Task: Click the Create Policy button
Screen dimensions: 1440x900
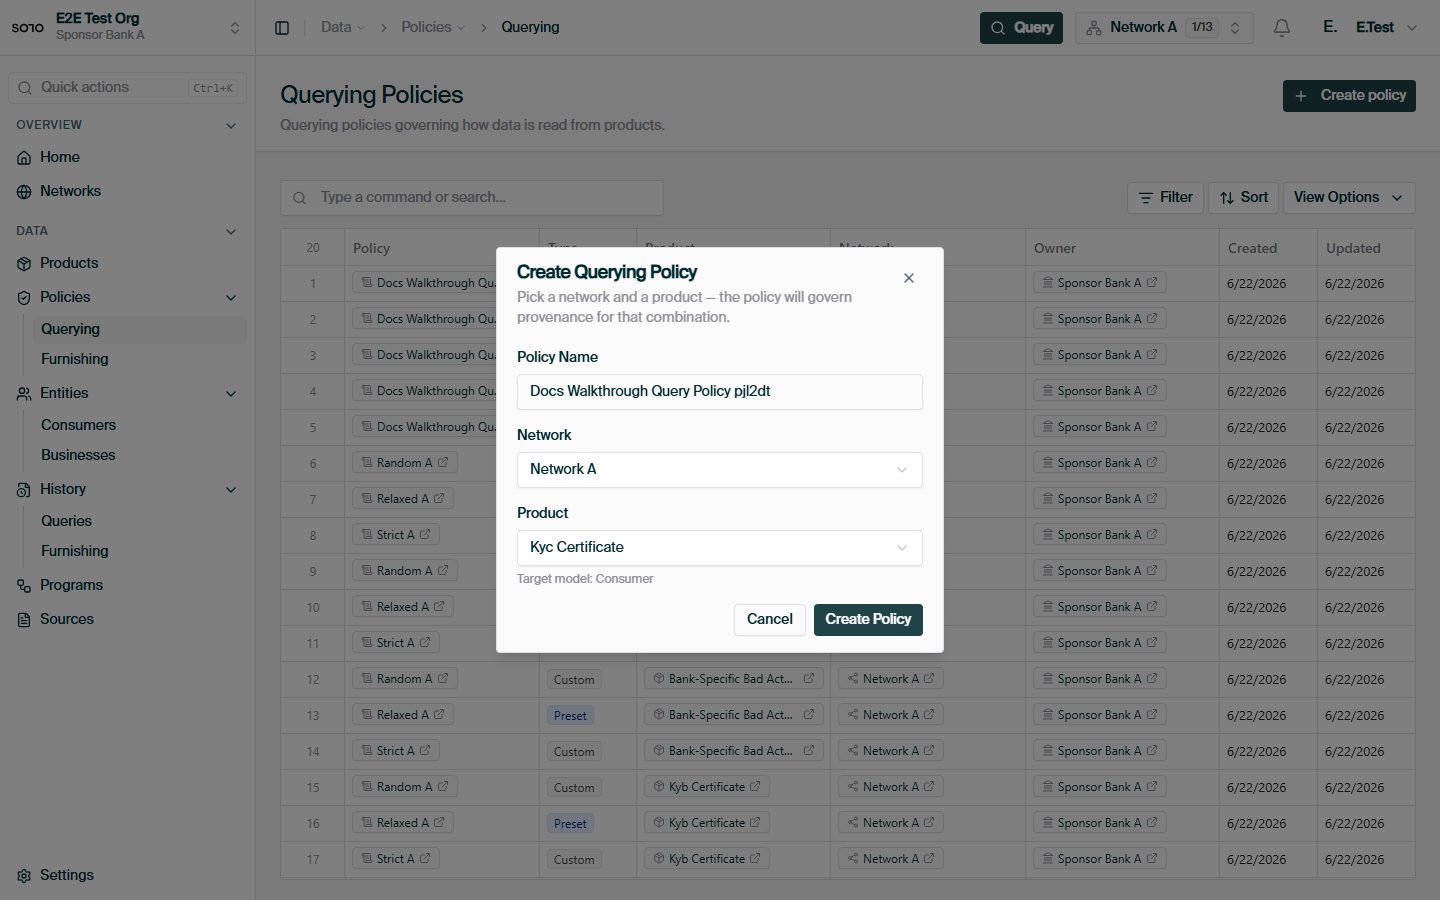Action: pyautogui.click(x=868, y=620)
